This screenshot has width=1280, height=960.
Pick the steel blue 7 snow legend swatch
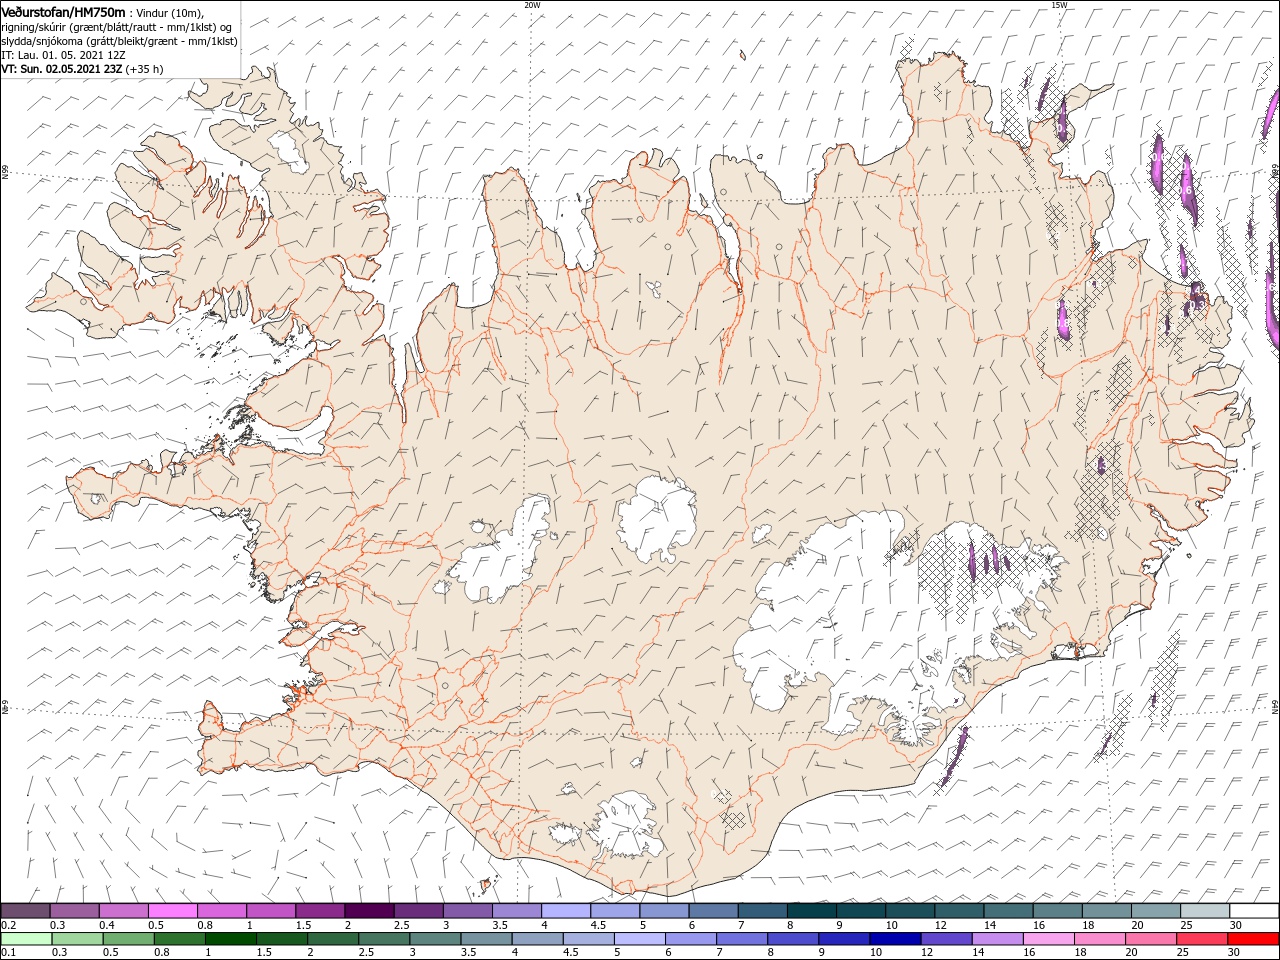tap(762, 911)
